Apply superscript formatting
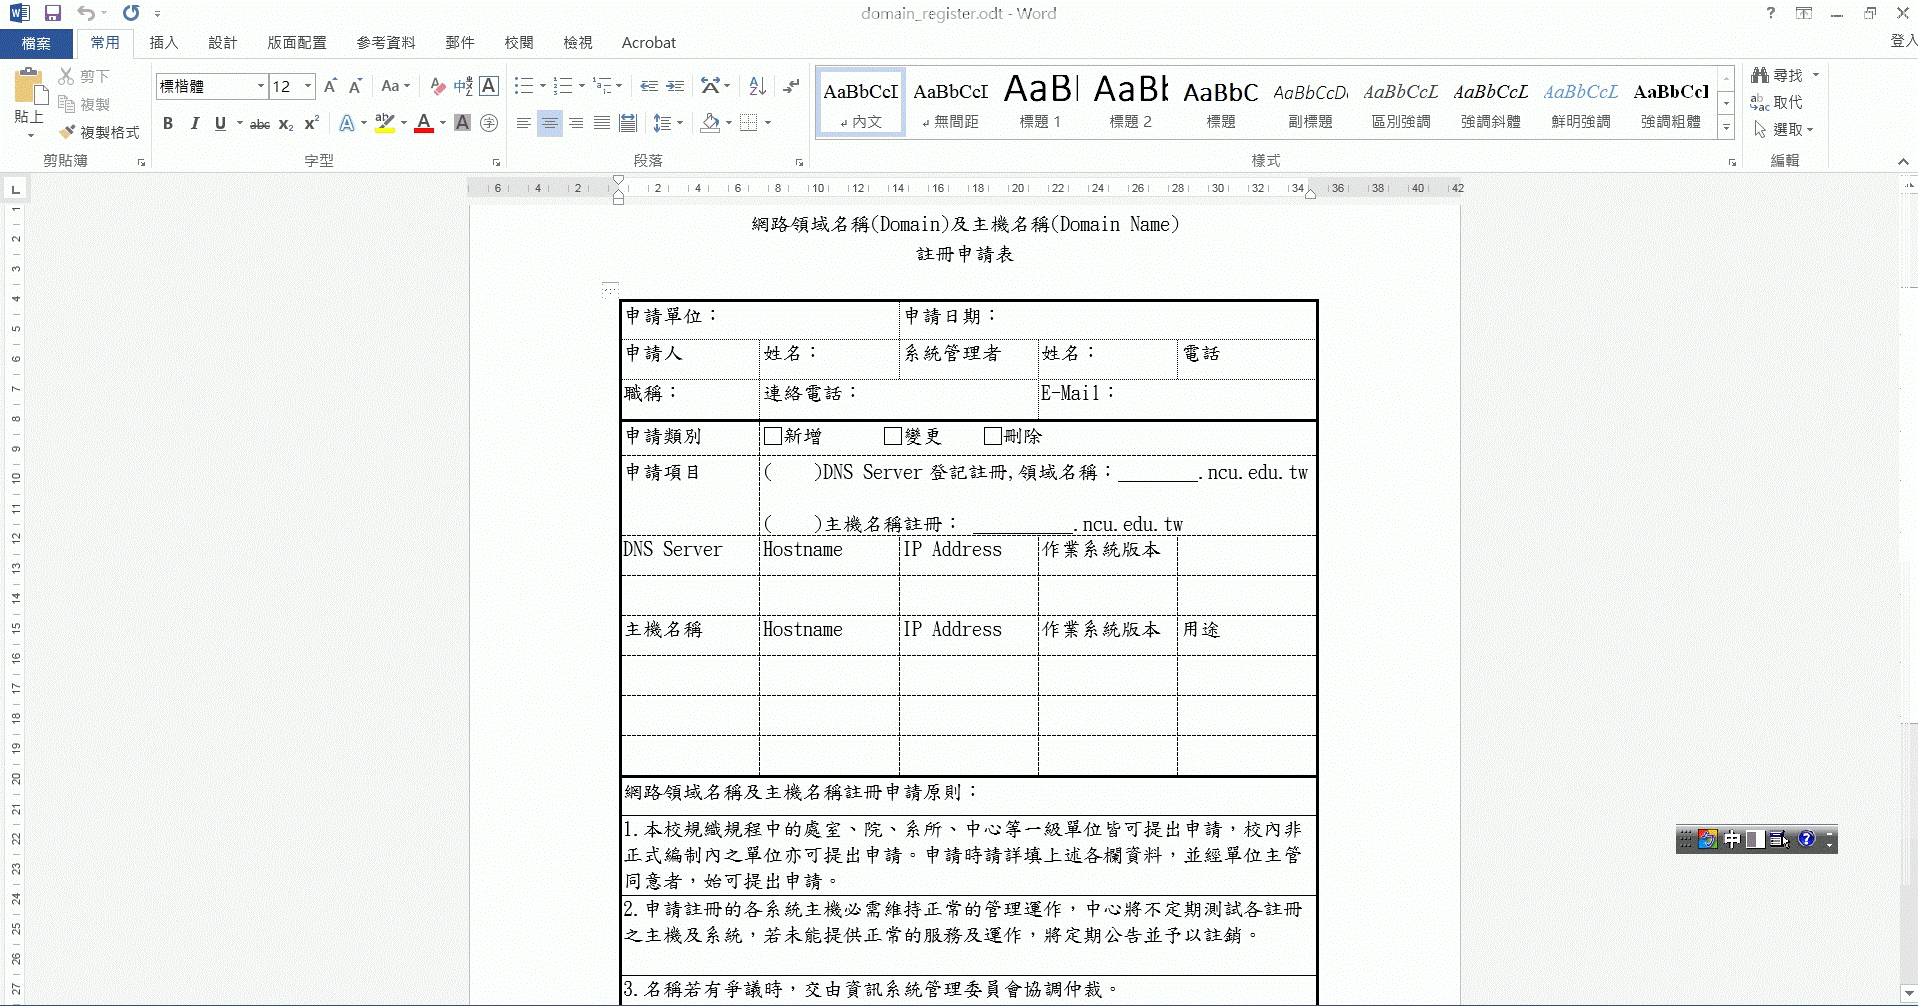Screen dimensions: 1918x1006 point(312,123)
